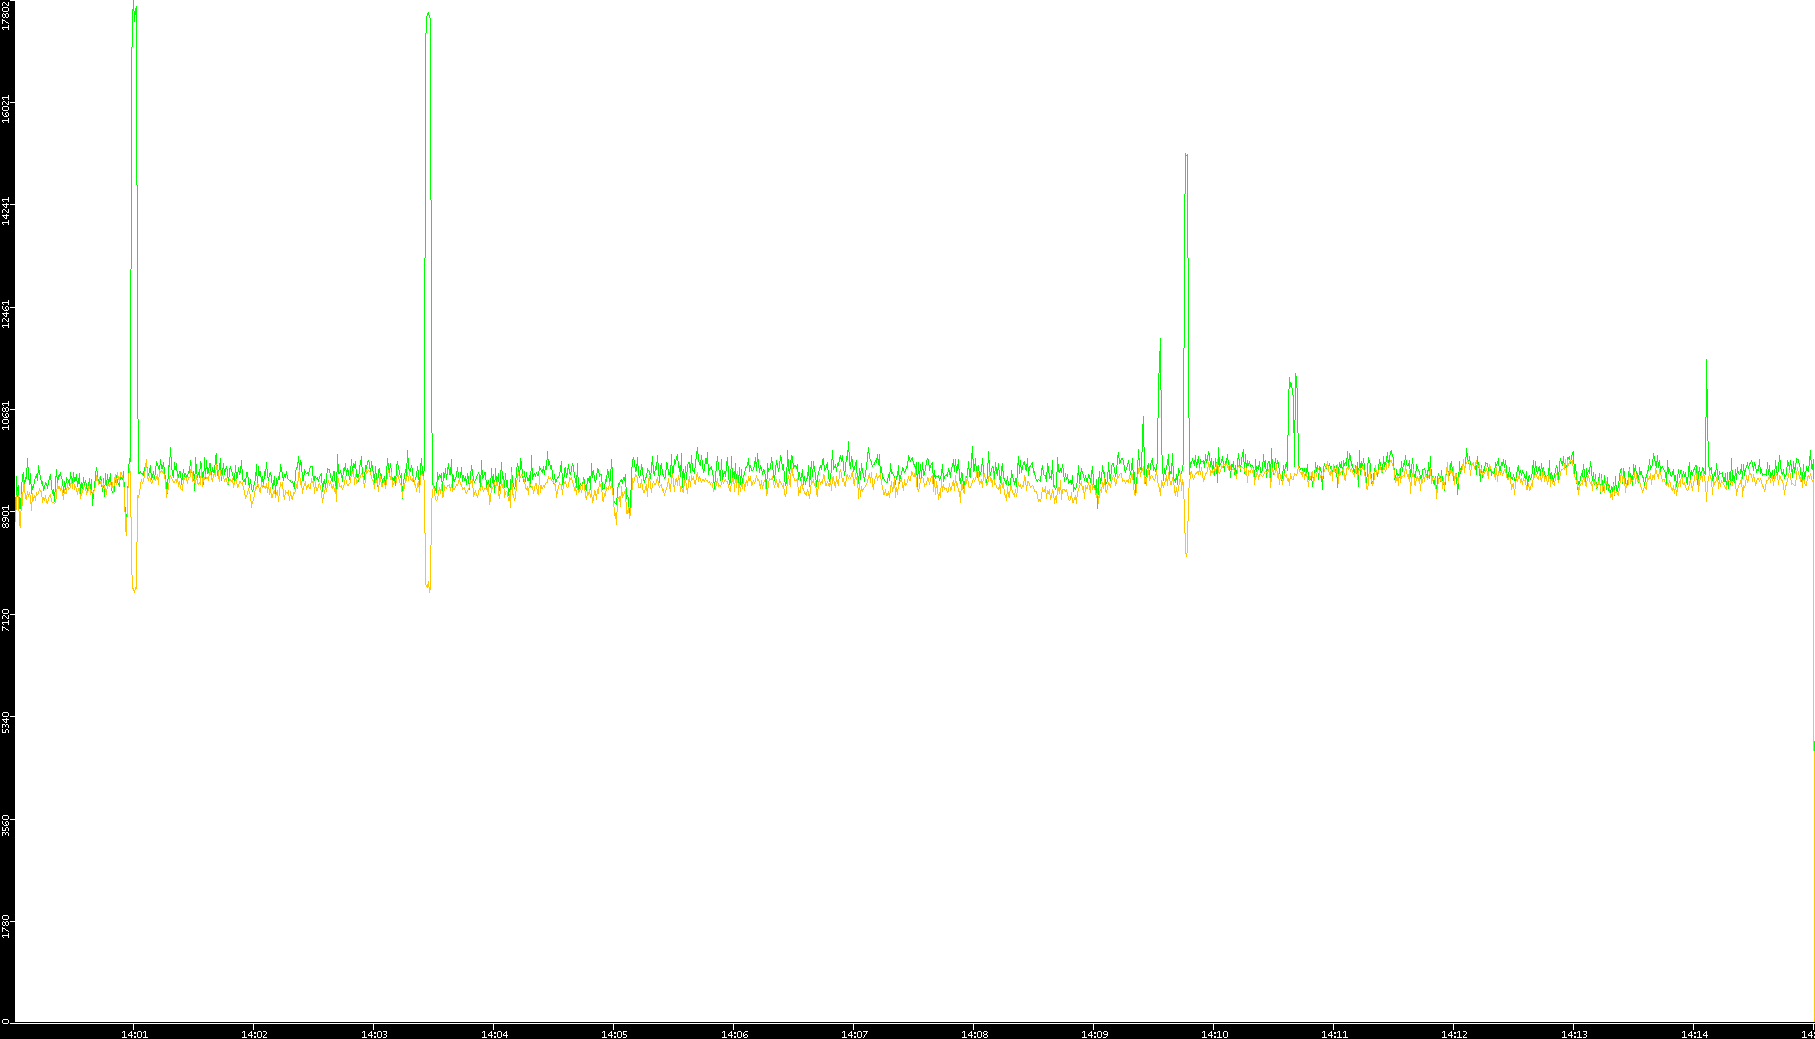Click the 5340 Y-axis label

[6, 722]
